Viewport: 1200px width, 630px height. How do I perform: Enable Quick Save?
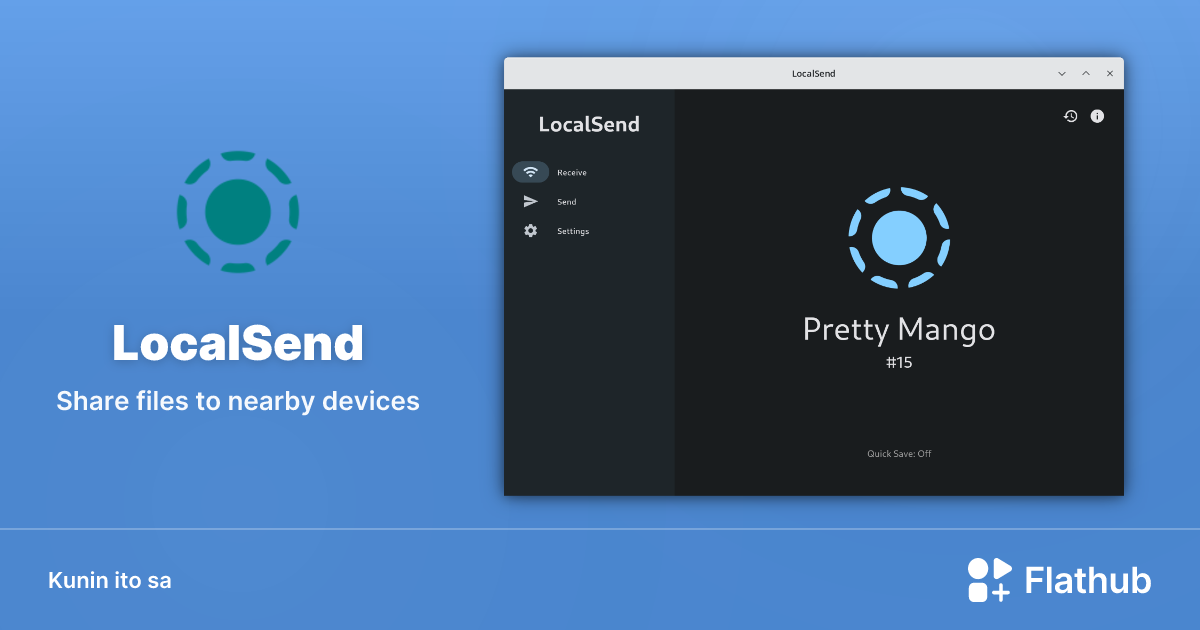pyautogui.click(x=899, y=453)
